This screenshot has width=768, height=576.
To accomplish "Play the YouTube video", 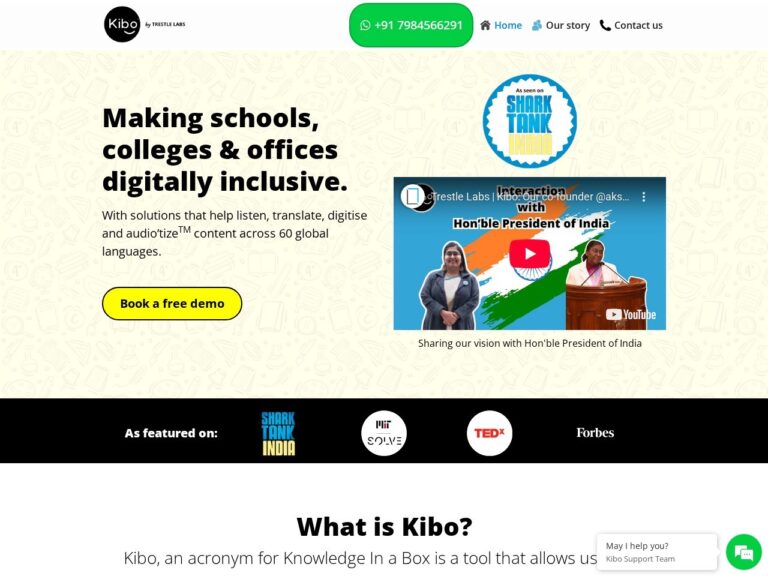I will [x=529, y=254].
